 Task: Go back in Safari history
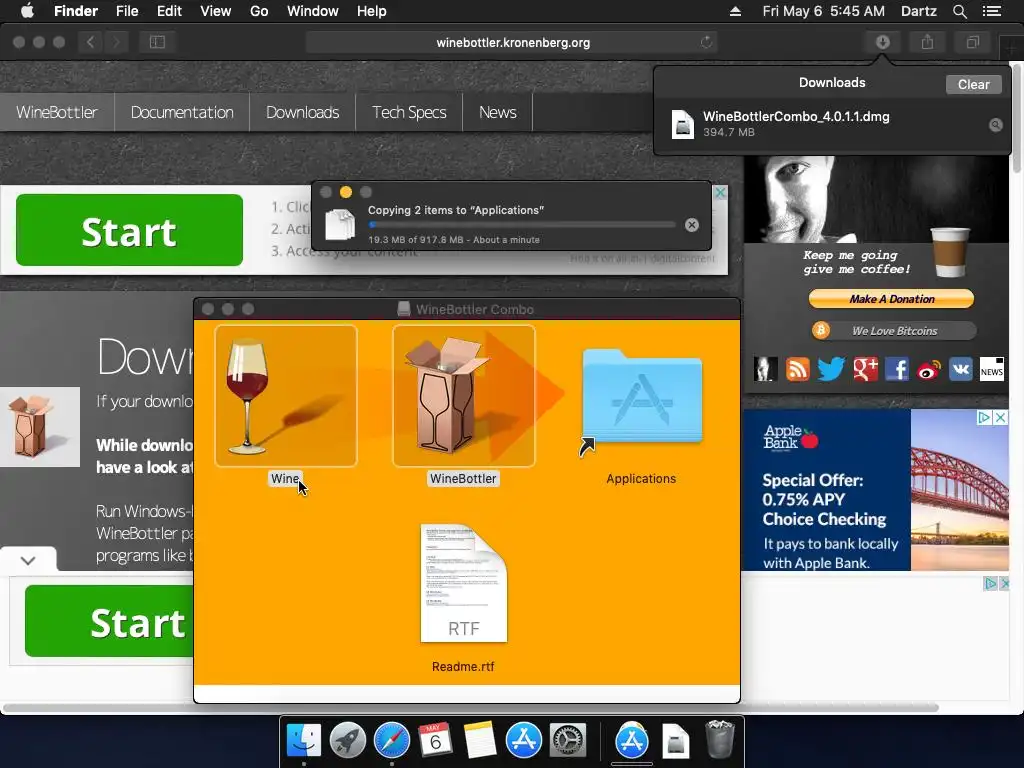pos(90,42)
